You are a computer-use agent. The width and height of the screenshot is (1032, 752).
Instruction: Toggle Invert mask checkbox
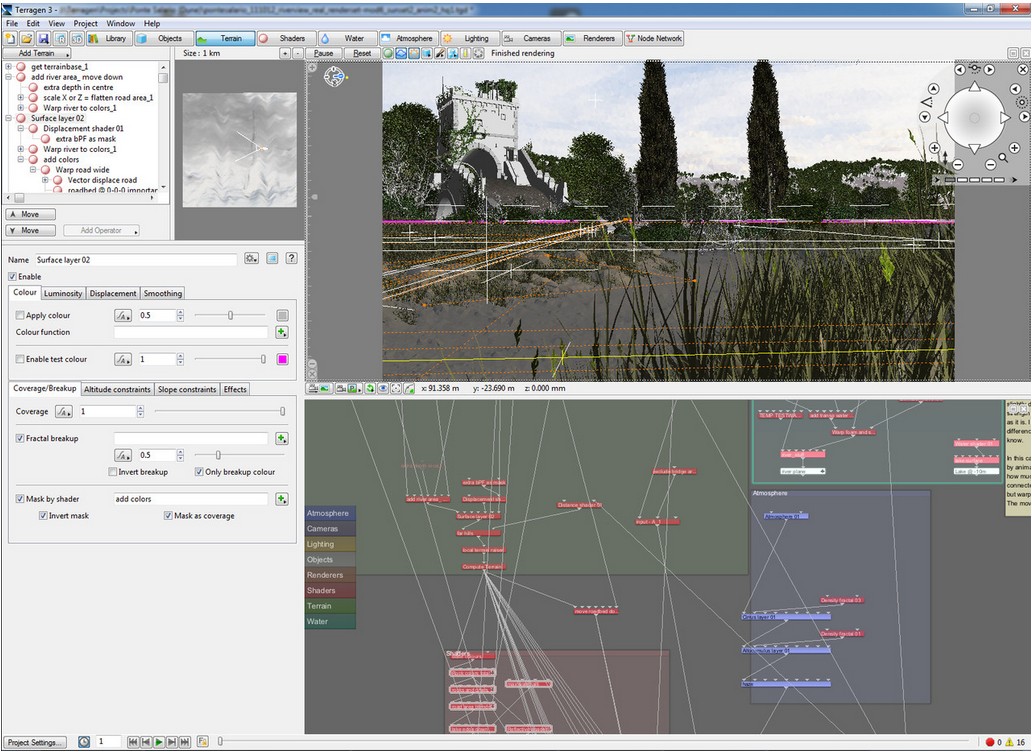tap(43, 516)
